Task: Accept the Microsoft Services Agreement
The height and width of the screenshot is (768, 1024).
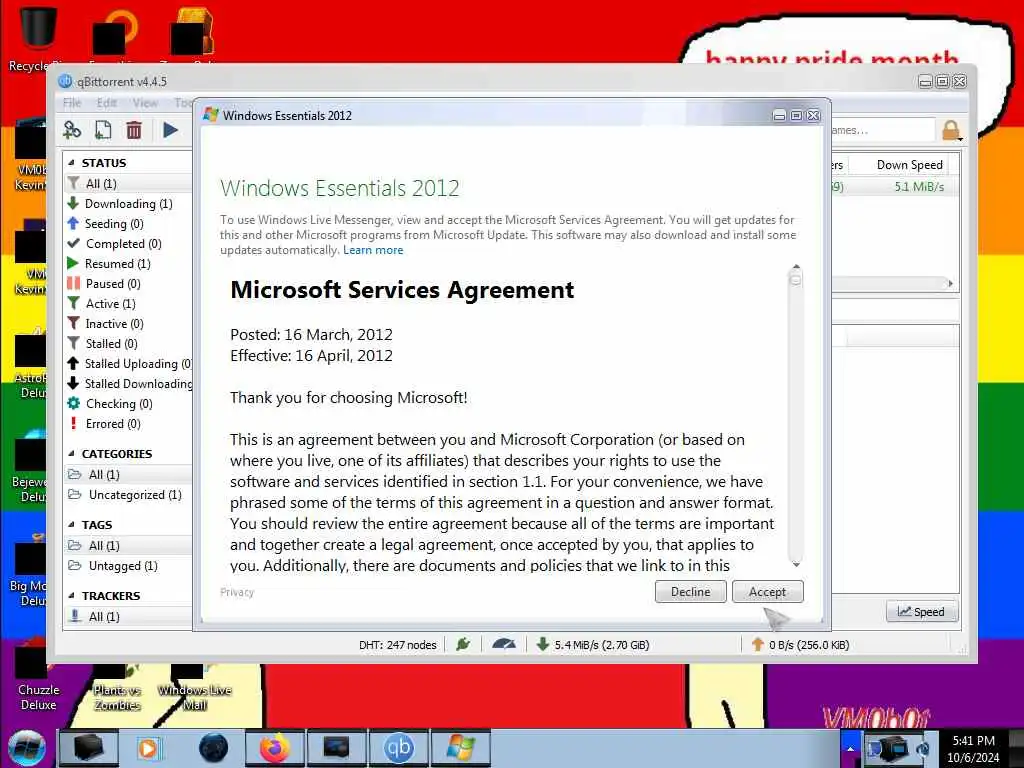Action: pos(767,592)
